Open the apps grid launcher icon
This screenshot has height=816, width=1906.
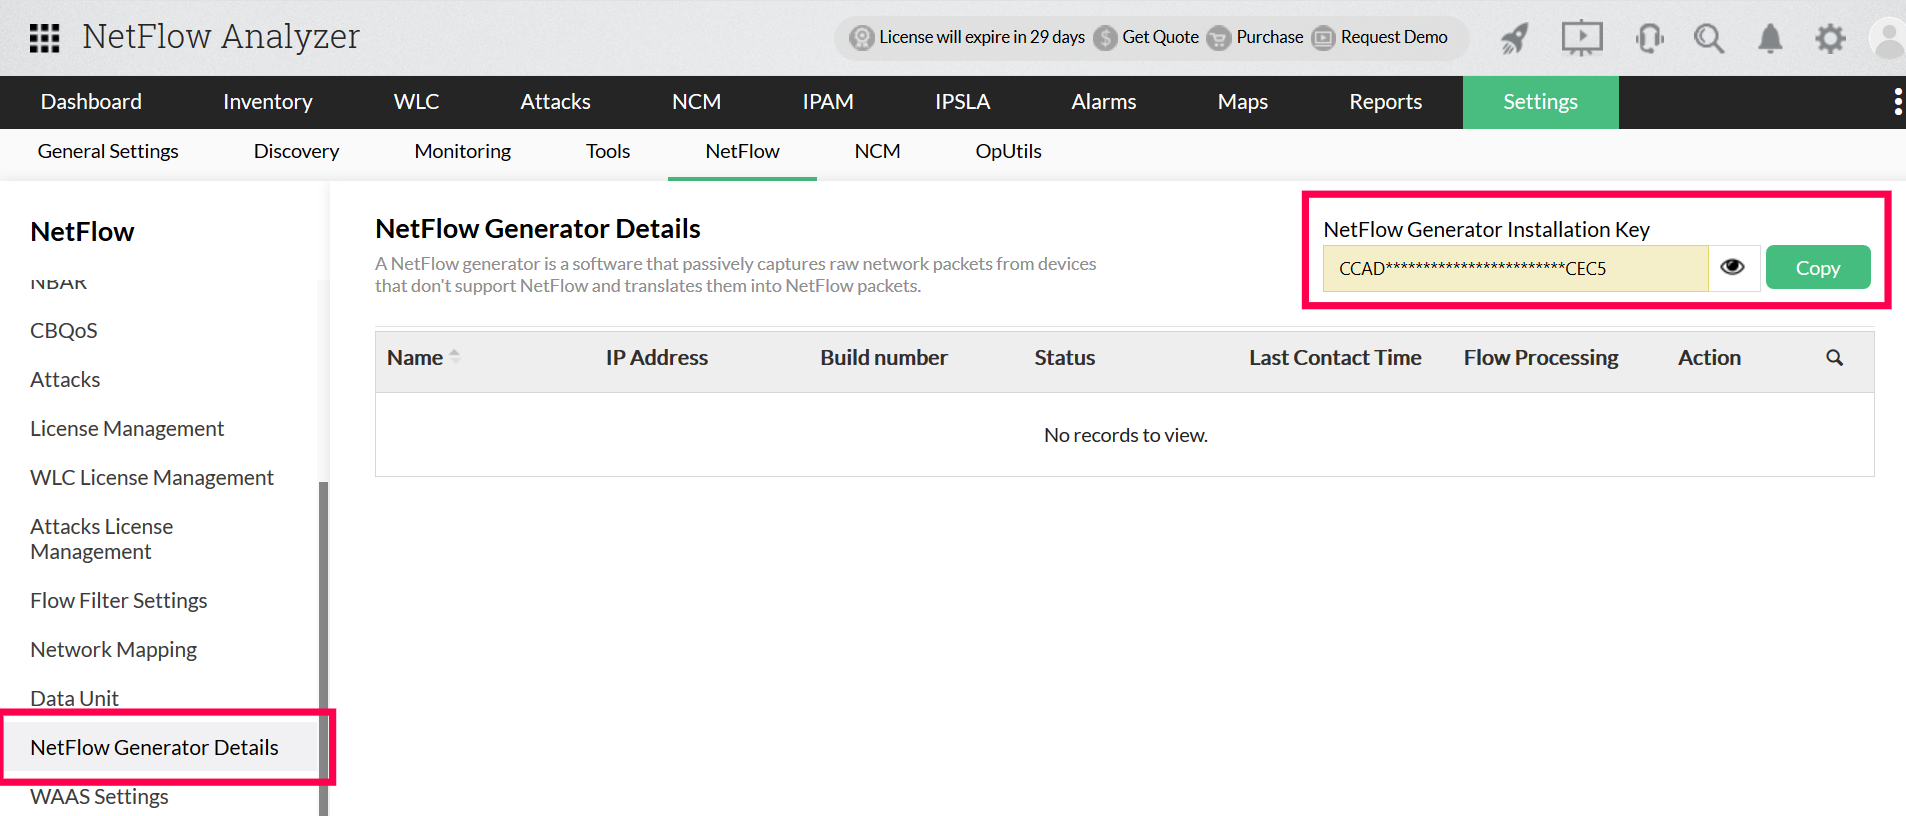point(44,38)
